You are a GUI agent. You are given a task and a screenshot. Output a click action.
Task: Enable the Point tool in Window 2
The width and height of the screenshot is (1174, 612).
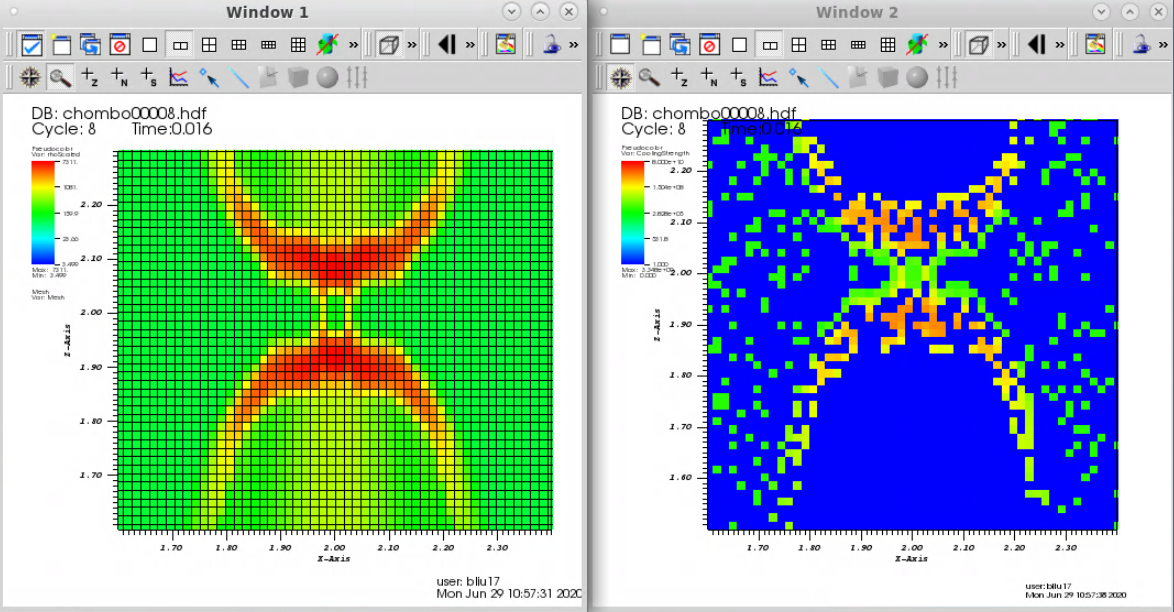pos(798,76)
